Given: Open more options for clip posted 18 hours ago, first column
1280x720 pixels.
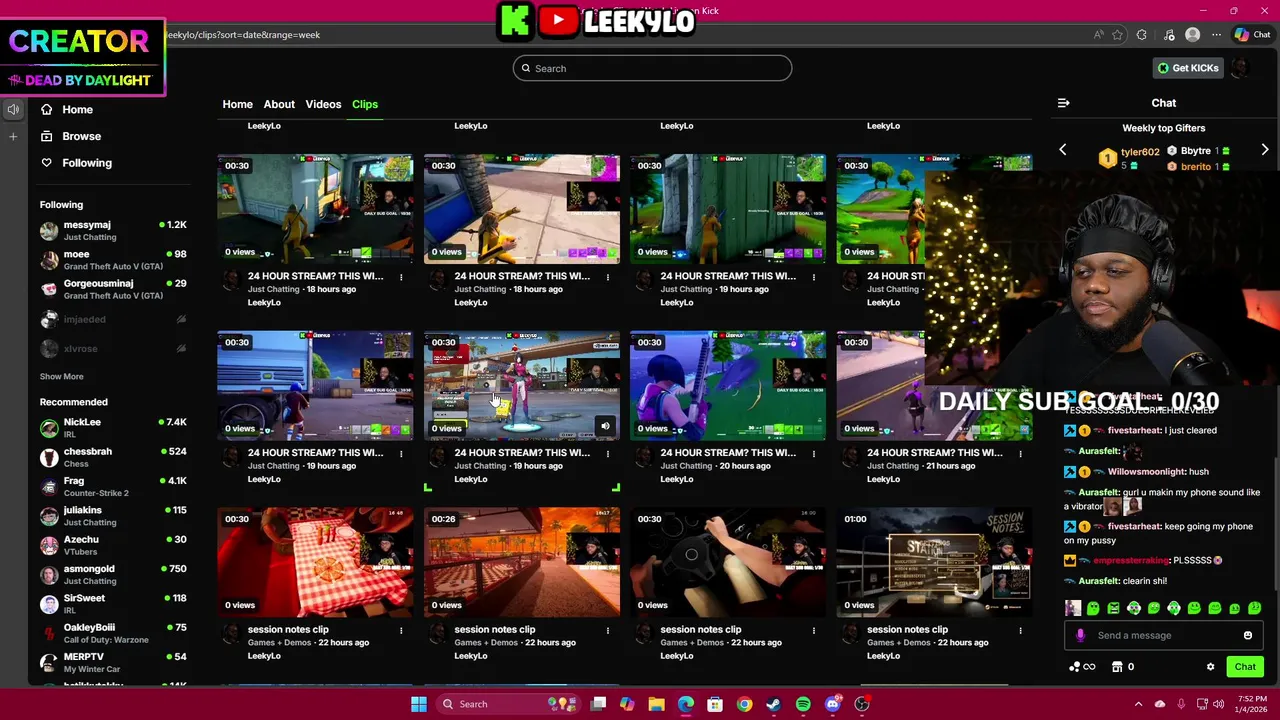Looking at the screenshot, I should (x=401, y=277).
